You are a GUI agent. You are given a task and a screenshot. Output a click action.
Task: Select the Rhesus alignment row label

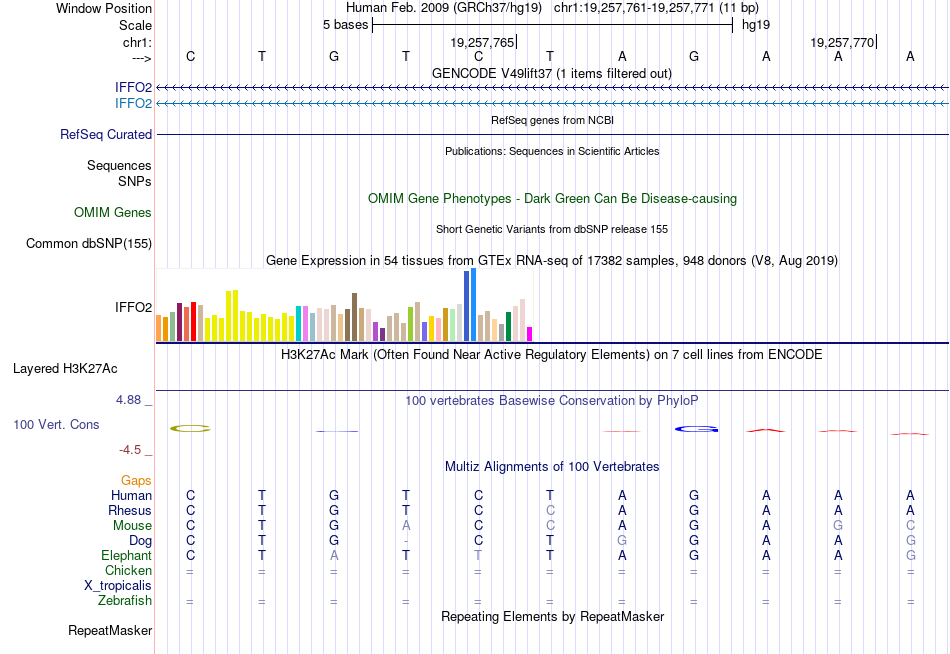click(x=130, y=511)
